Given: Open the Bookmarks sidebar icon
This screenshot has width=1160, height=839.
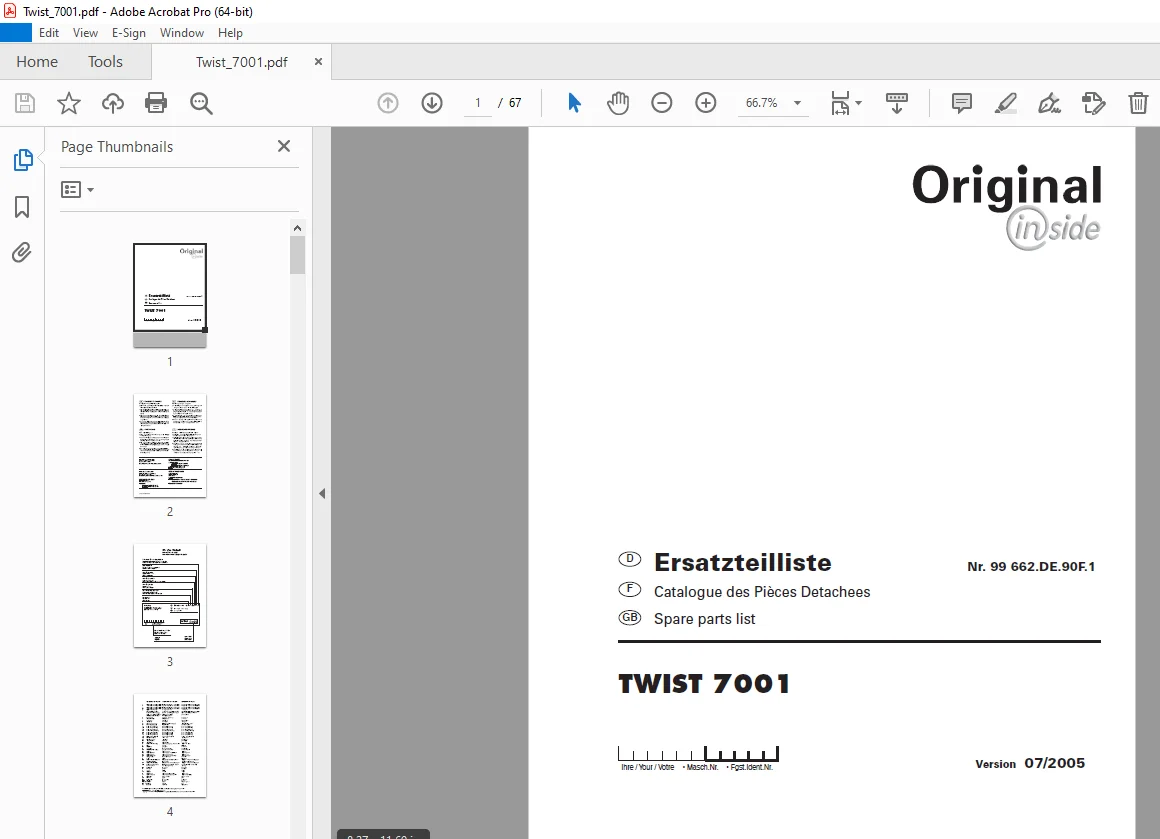Looking at the screenshot, I should (22, 206).
